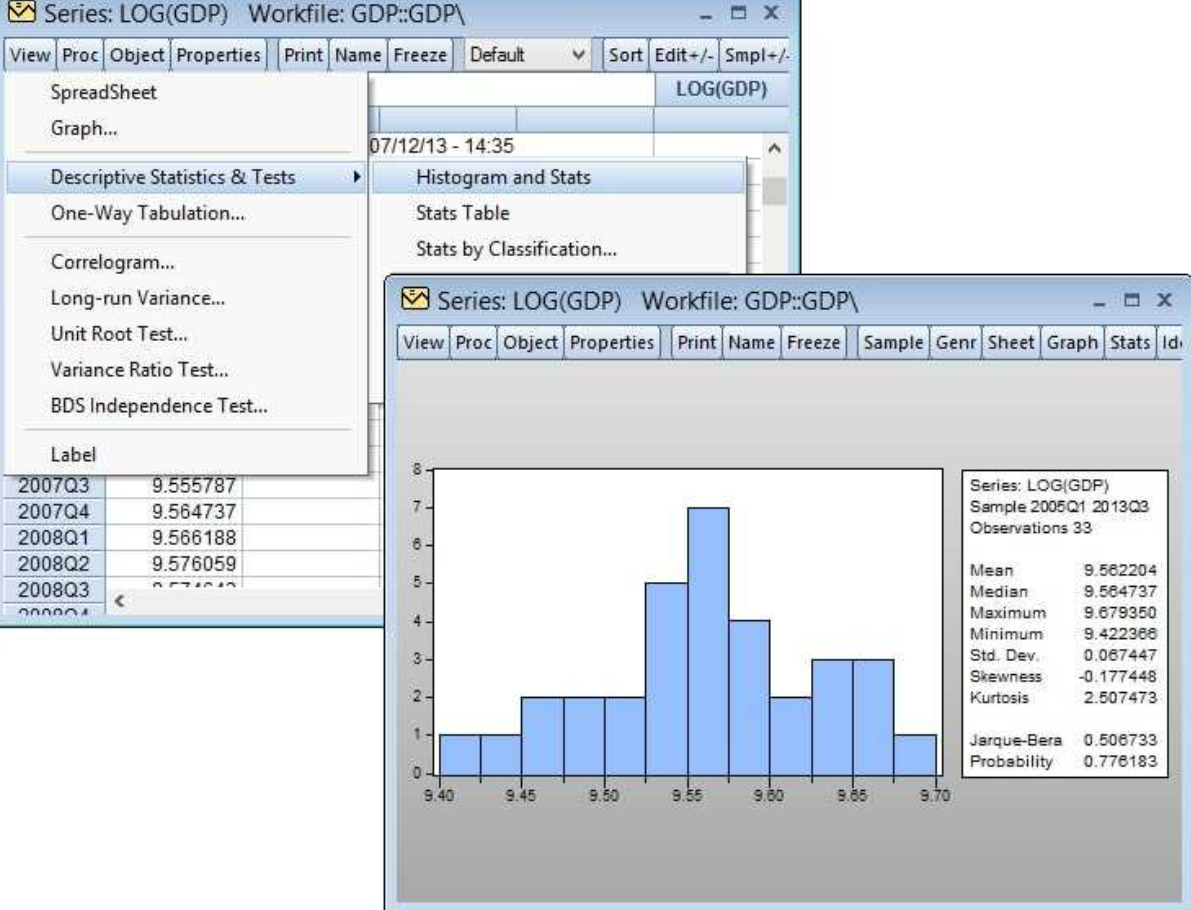
Task: Select Stats Table submenu item
Action: 558,213
